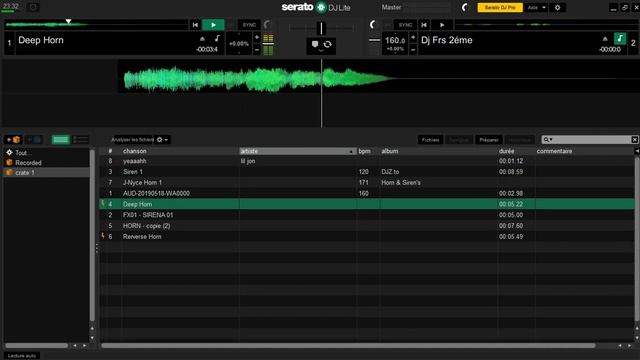Jump deck 1 to track start
This screenshot has height=360, width=640.
point(196,25)
